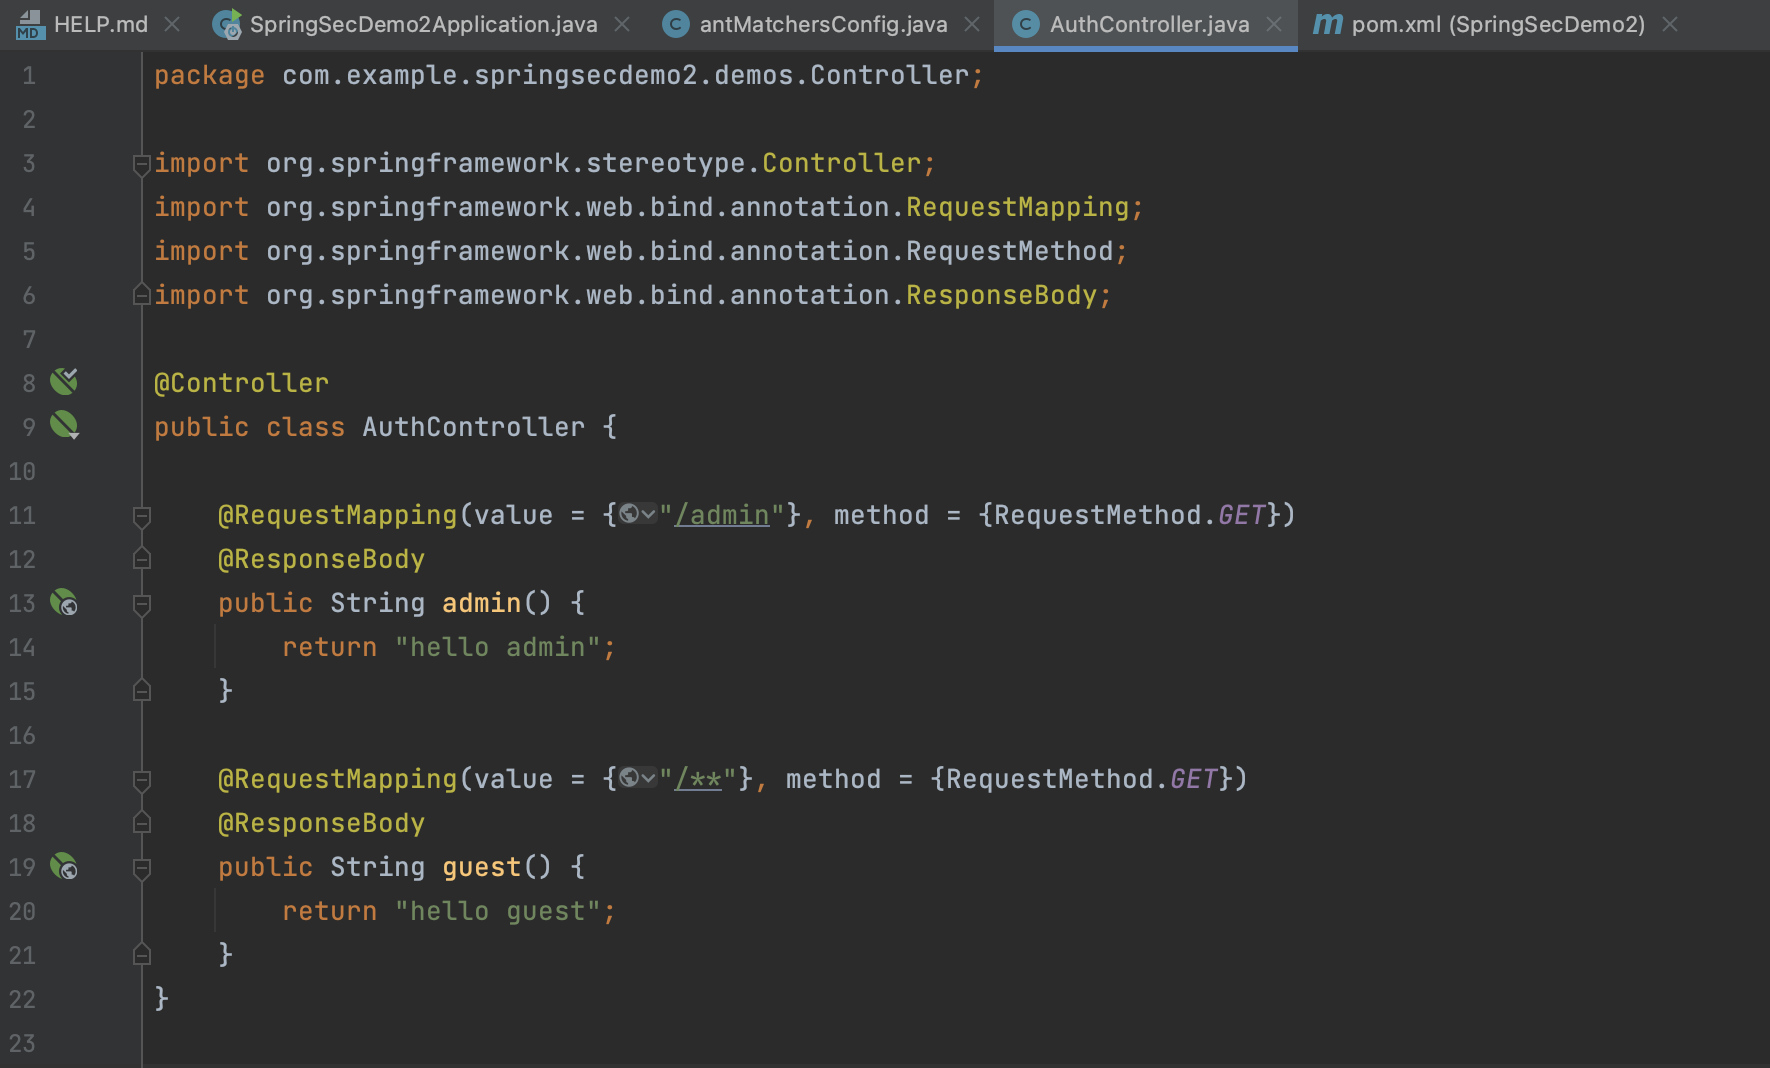Close the pom.xml tab
The width and height of the screenshot is (1770, 1068).
1670,24
